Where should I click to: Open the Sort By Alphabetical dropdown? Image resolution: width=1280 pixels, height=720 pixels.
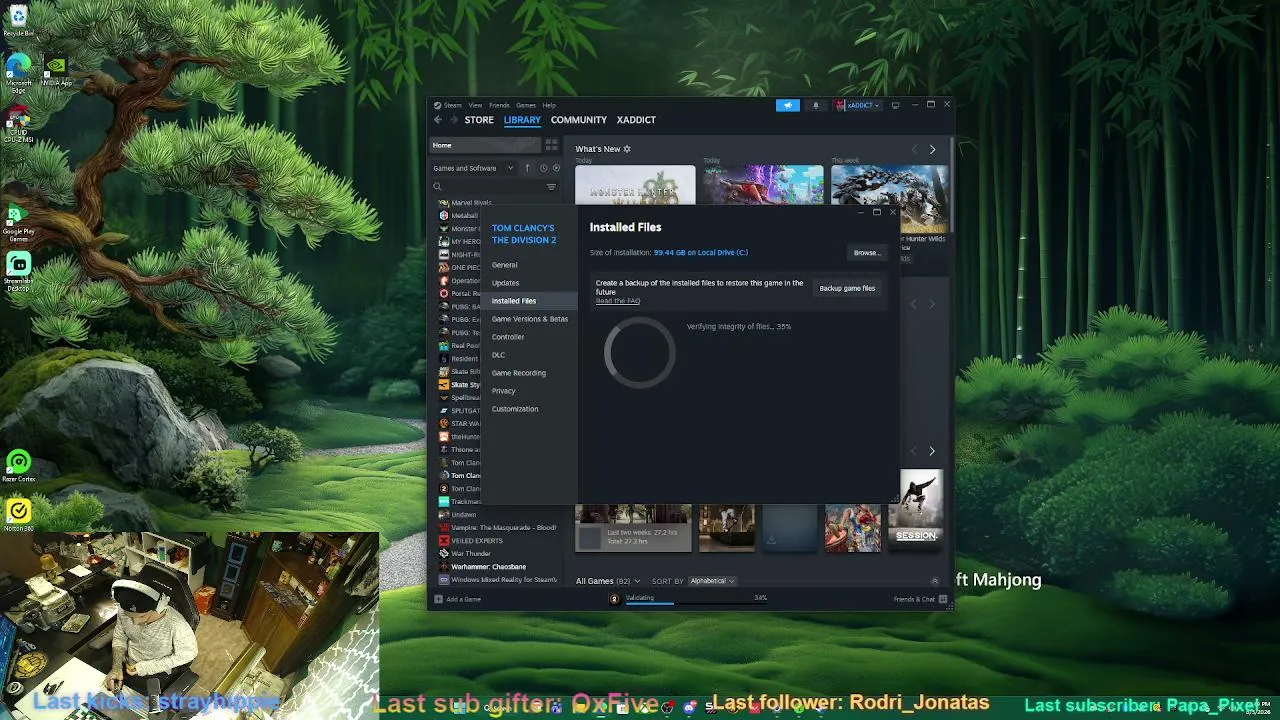[x=712, y=581]
